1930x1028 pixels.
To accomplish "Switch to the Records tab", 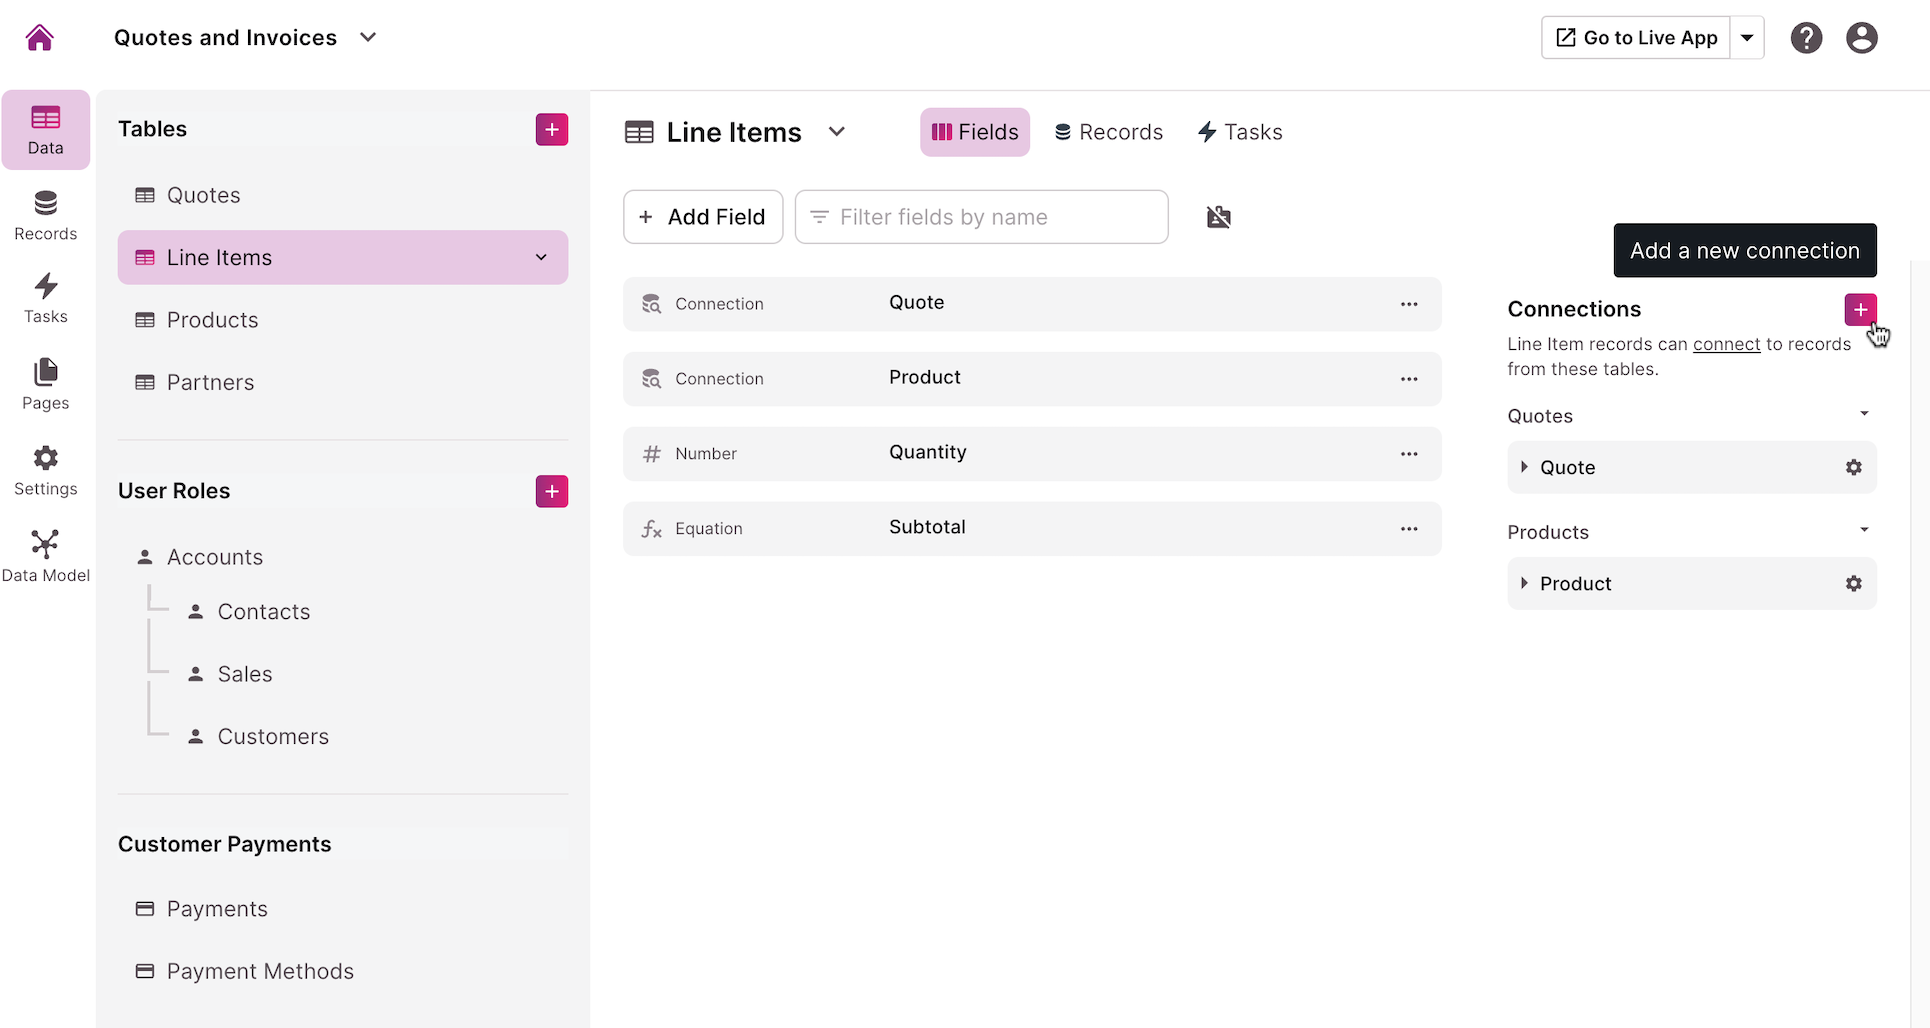I will click(1108, 131).
